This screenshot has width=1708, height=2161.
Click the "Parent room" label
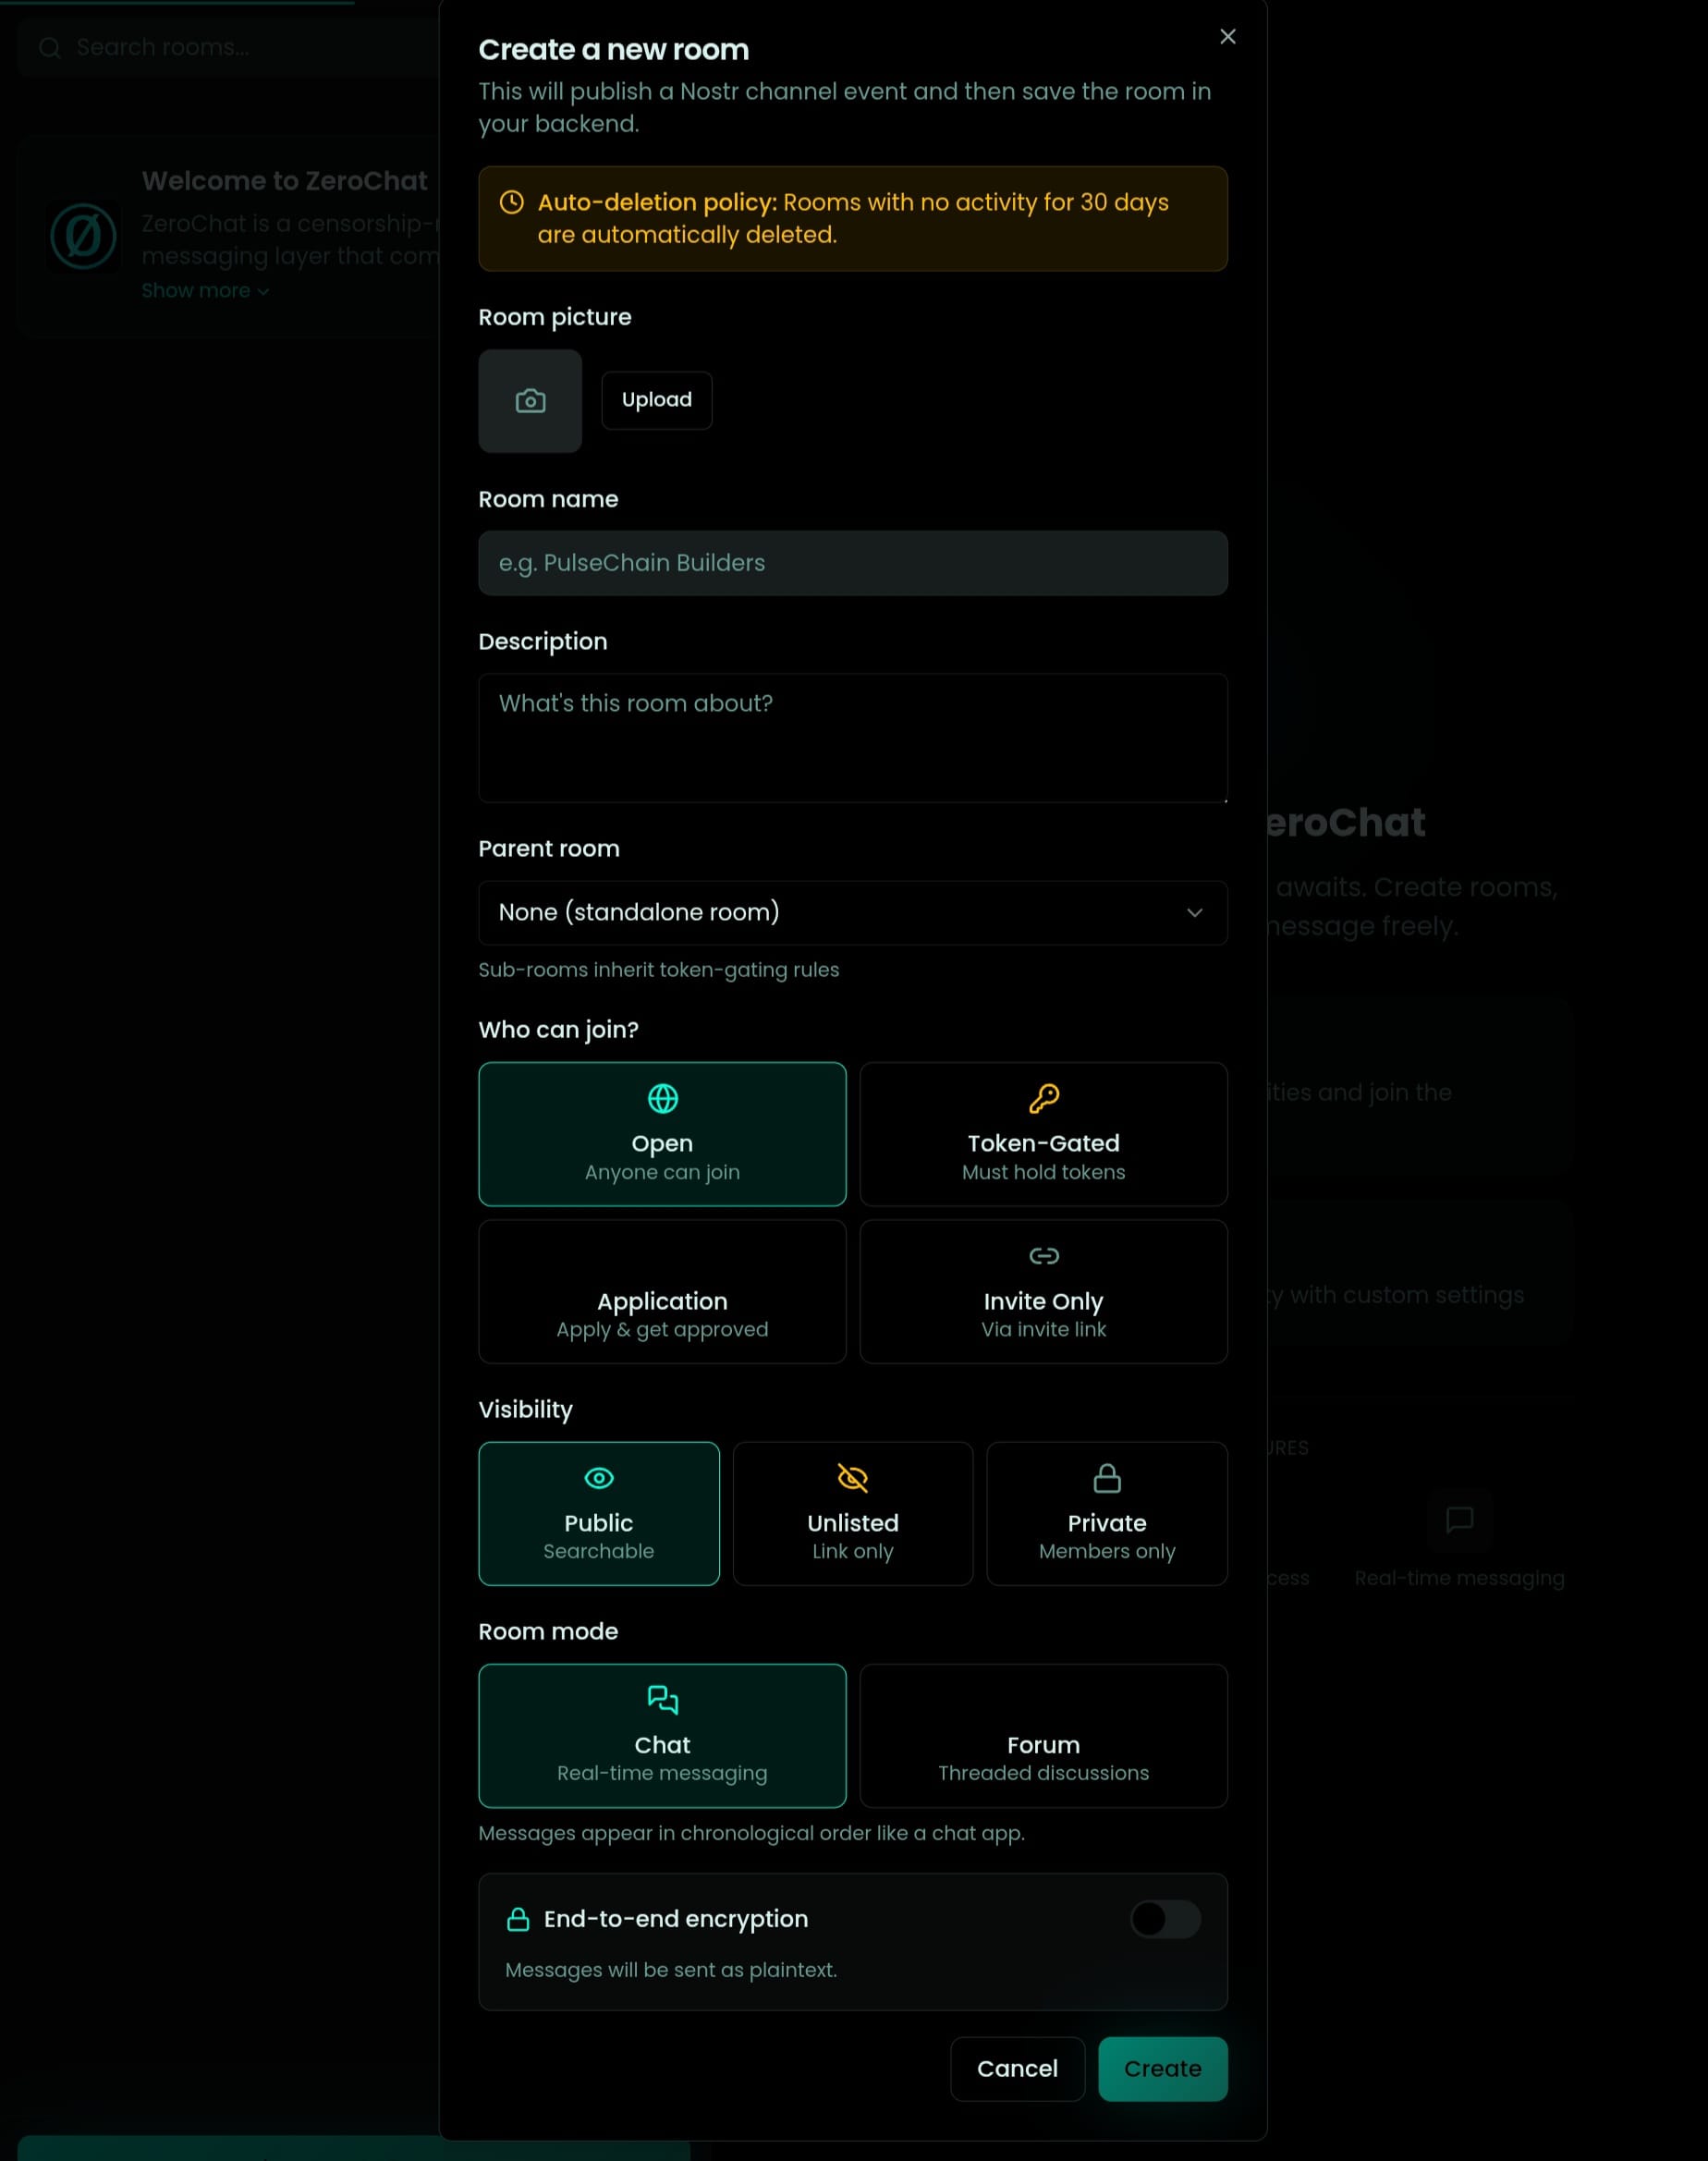[x=549, y=849]
